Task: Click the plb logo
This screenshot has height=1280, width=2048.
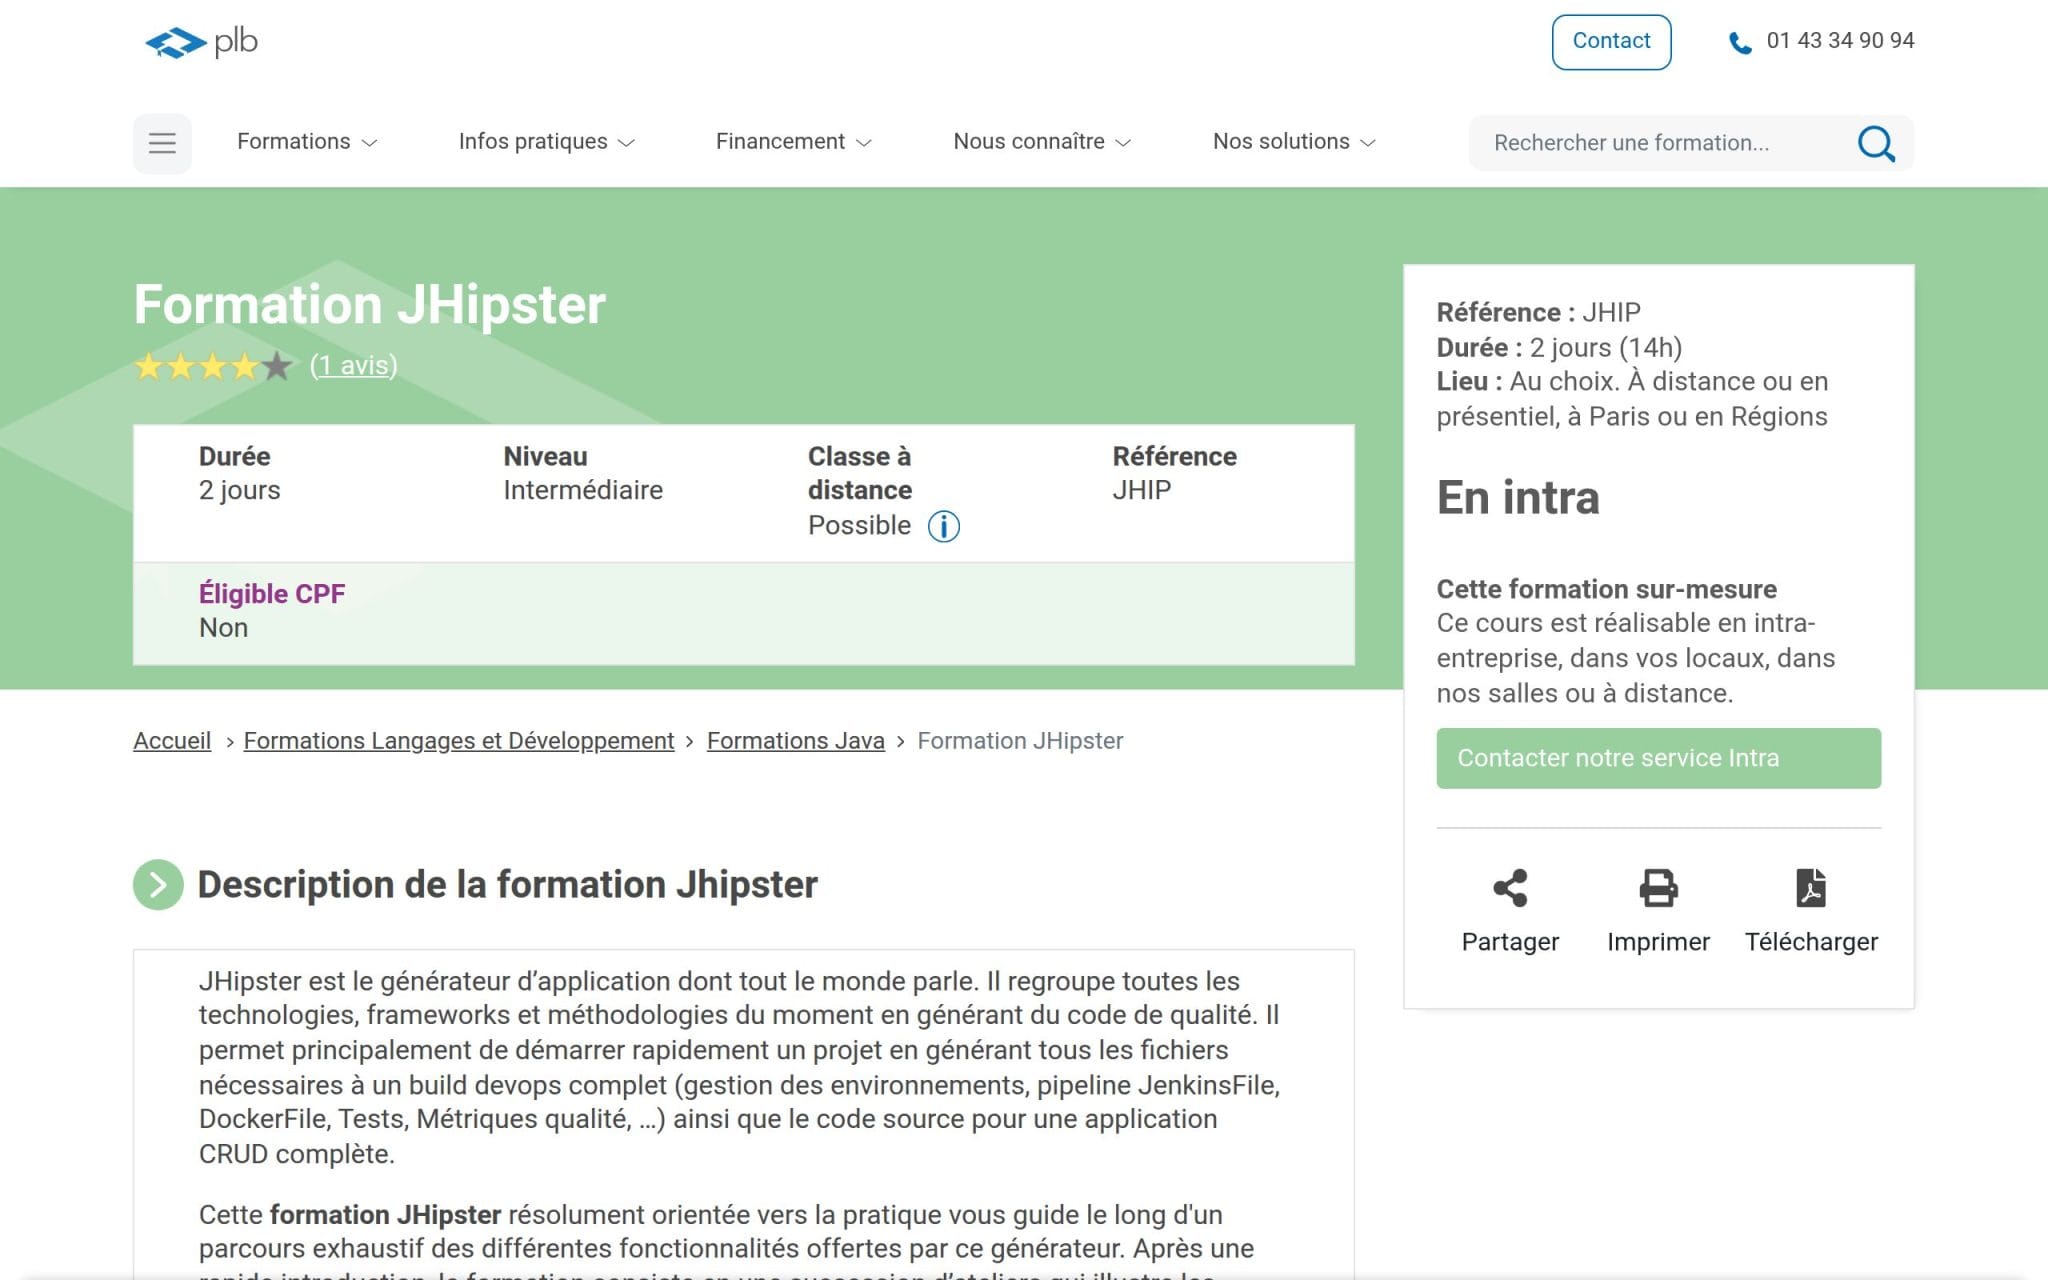Action: 201,42
